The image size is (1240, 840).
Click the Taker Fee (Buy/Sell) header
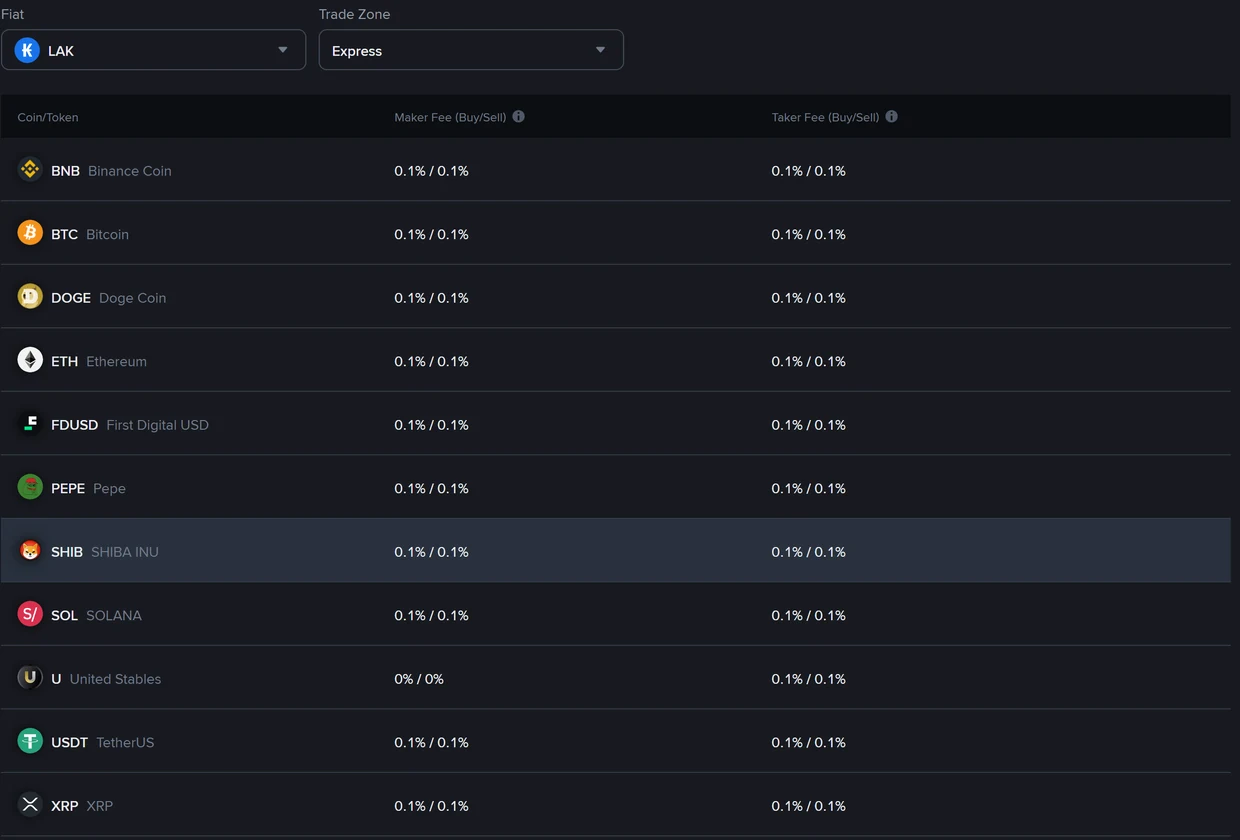pos(825,118)
